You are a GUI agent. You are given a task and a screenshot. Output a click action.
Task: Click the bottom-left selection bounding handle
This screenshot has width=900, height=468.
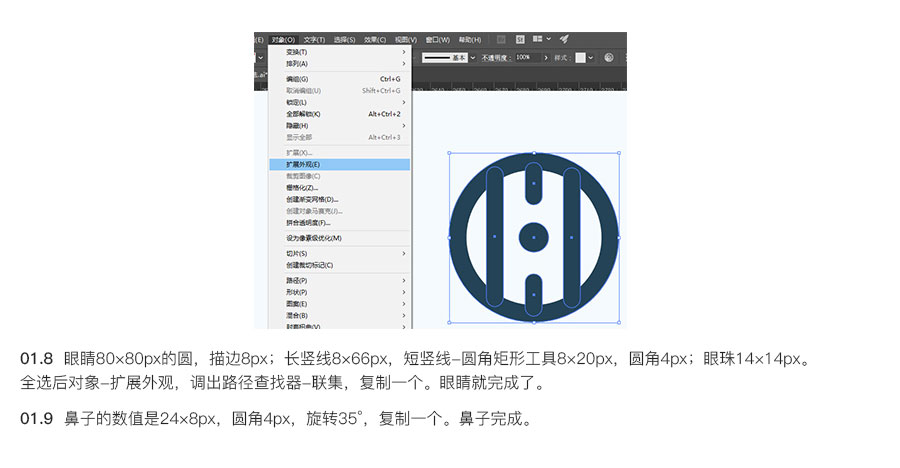(449, 323)
